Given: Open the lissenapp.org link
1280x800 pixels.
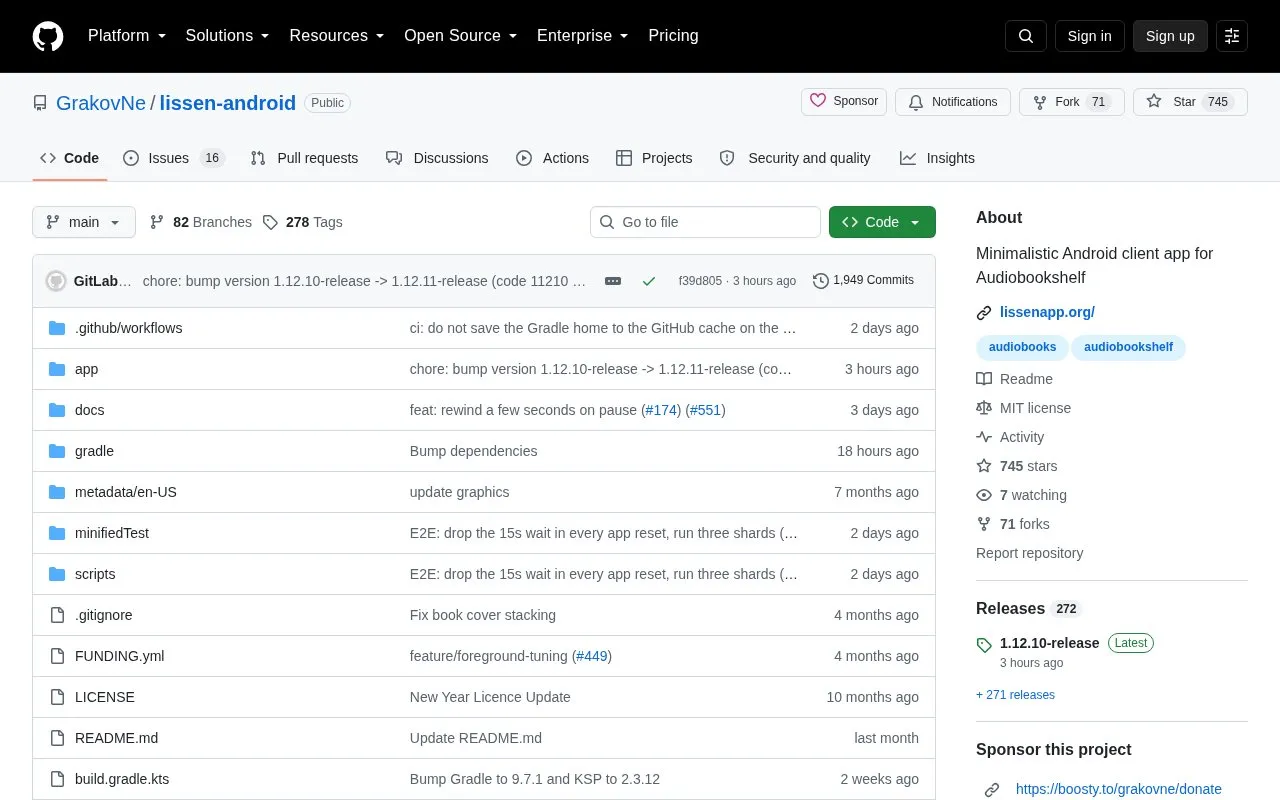Looking at the screenshot, I should pos(1047,312).
